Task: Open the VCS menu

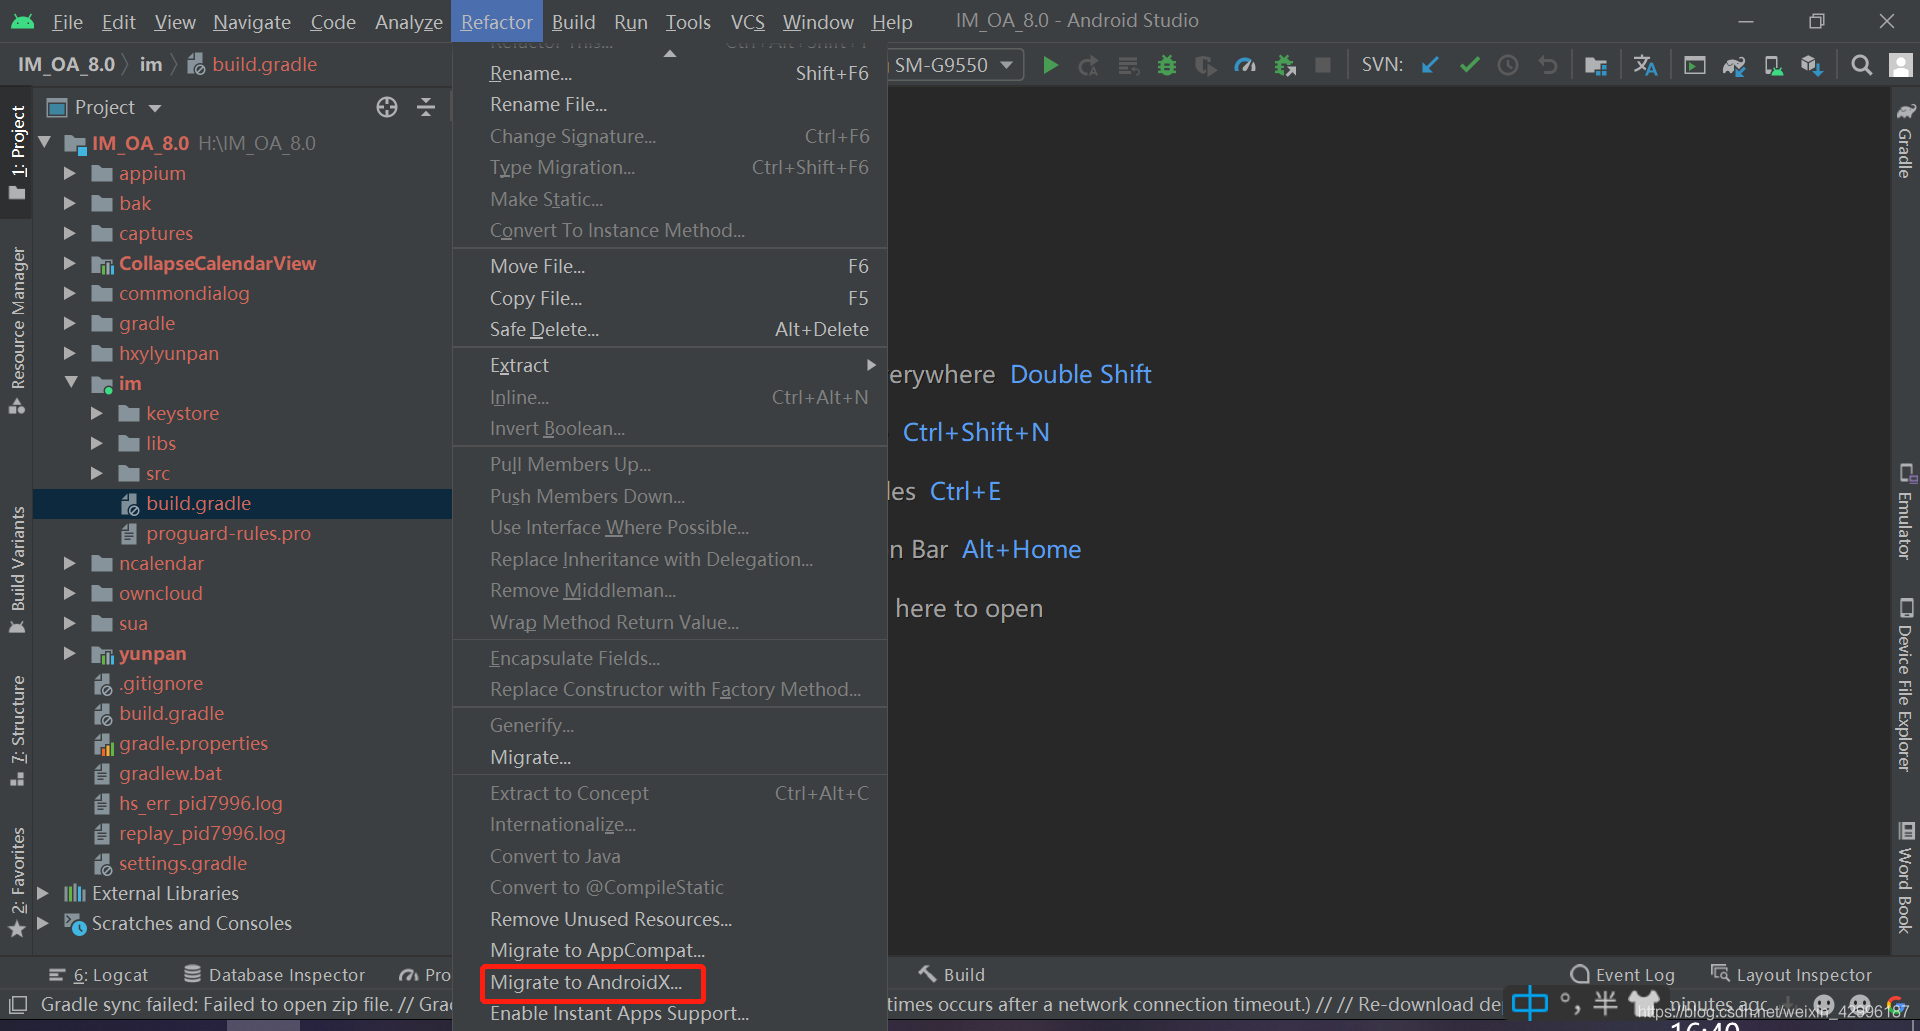Action: tap(747, 21)
